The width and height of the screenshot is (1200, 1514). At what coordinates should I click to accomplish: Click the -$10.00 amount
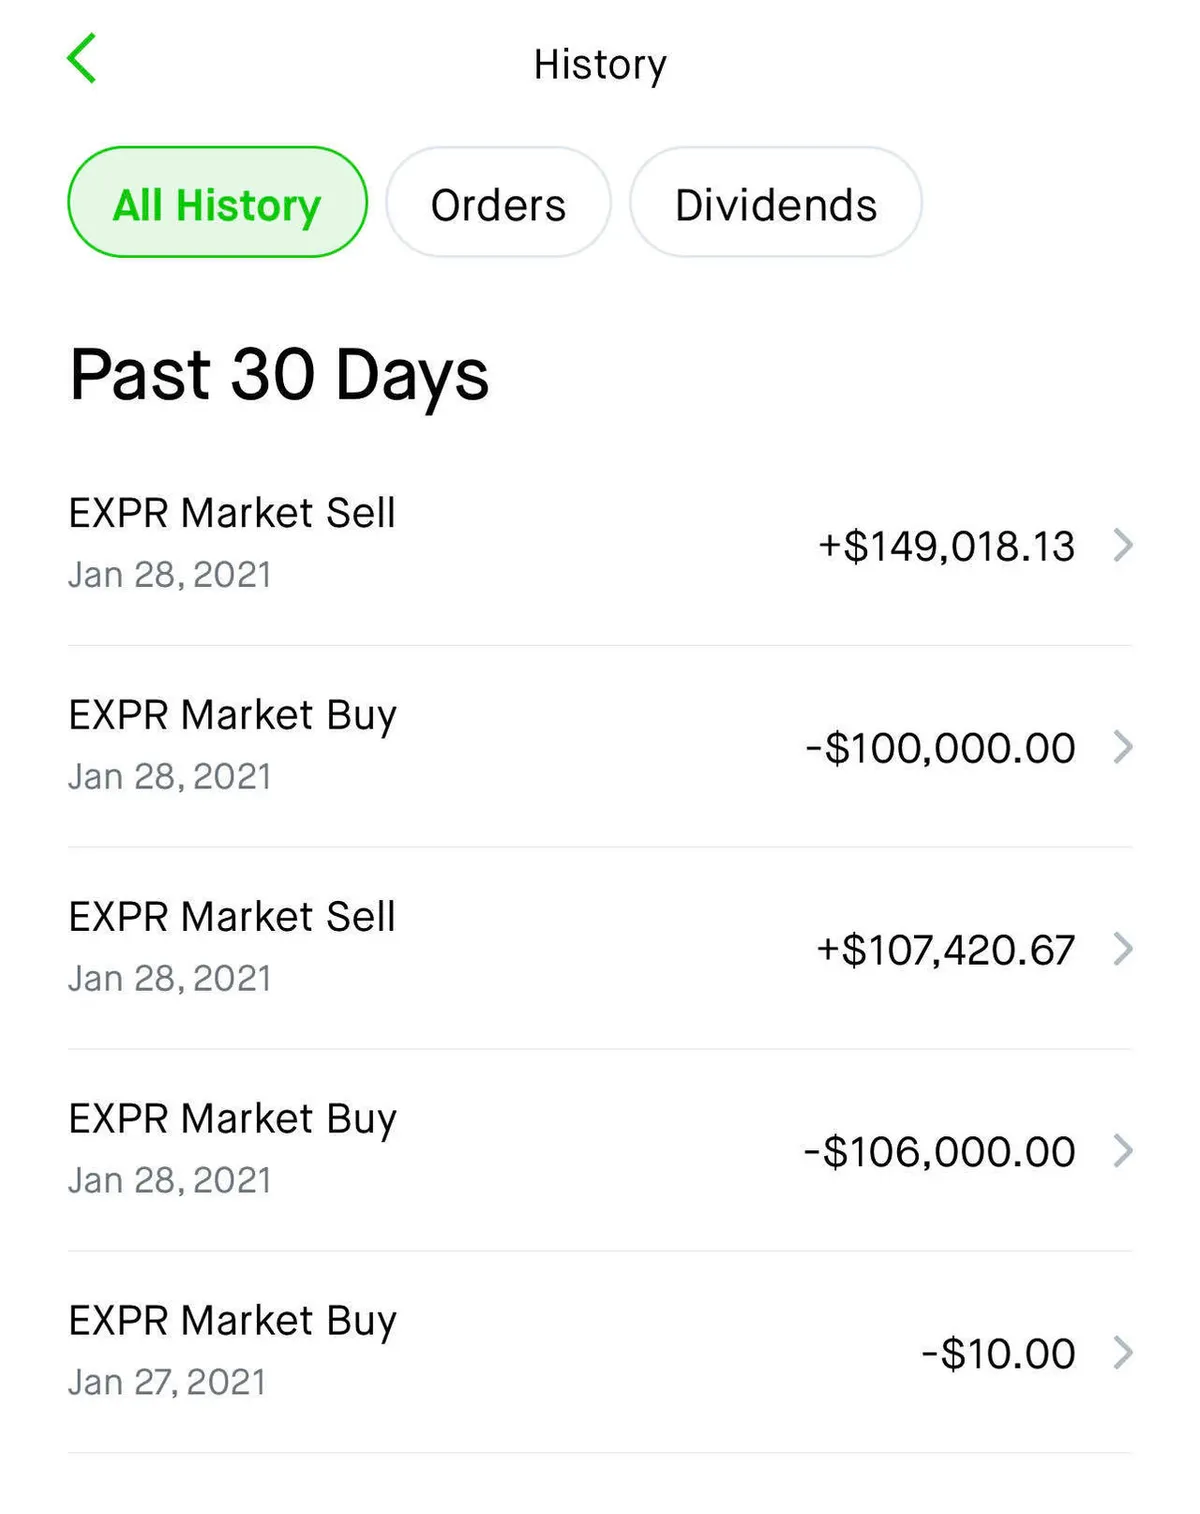click(997, 1354)
